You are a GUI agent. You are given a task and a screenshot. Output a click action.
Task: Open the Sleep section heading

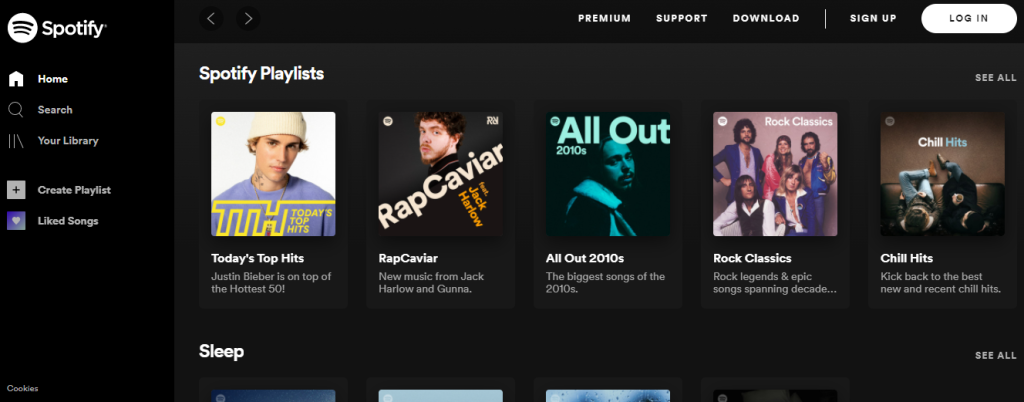[x=221, y=352]
